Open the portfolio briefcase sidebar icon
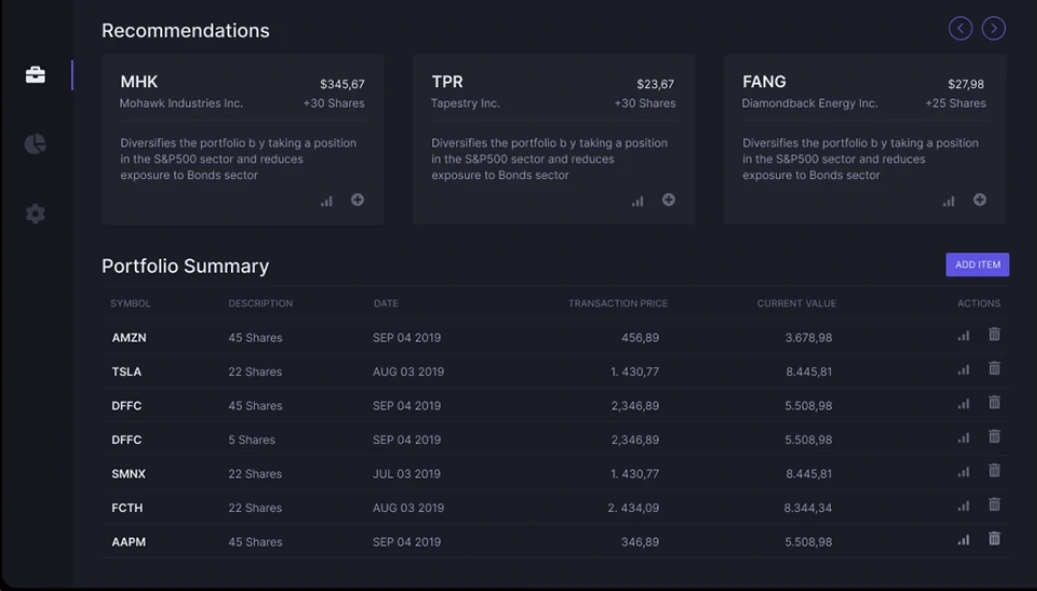1037x591 pixels. (x=35, y=75)
